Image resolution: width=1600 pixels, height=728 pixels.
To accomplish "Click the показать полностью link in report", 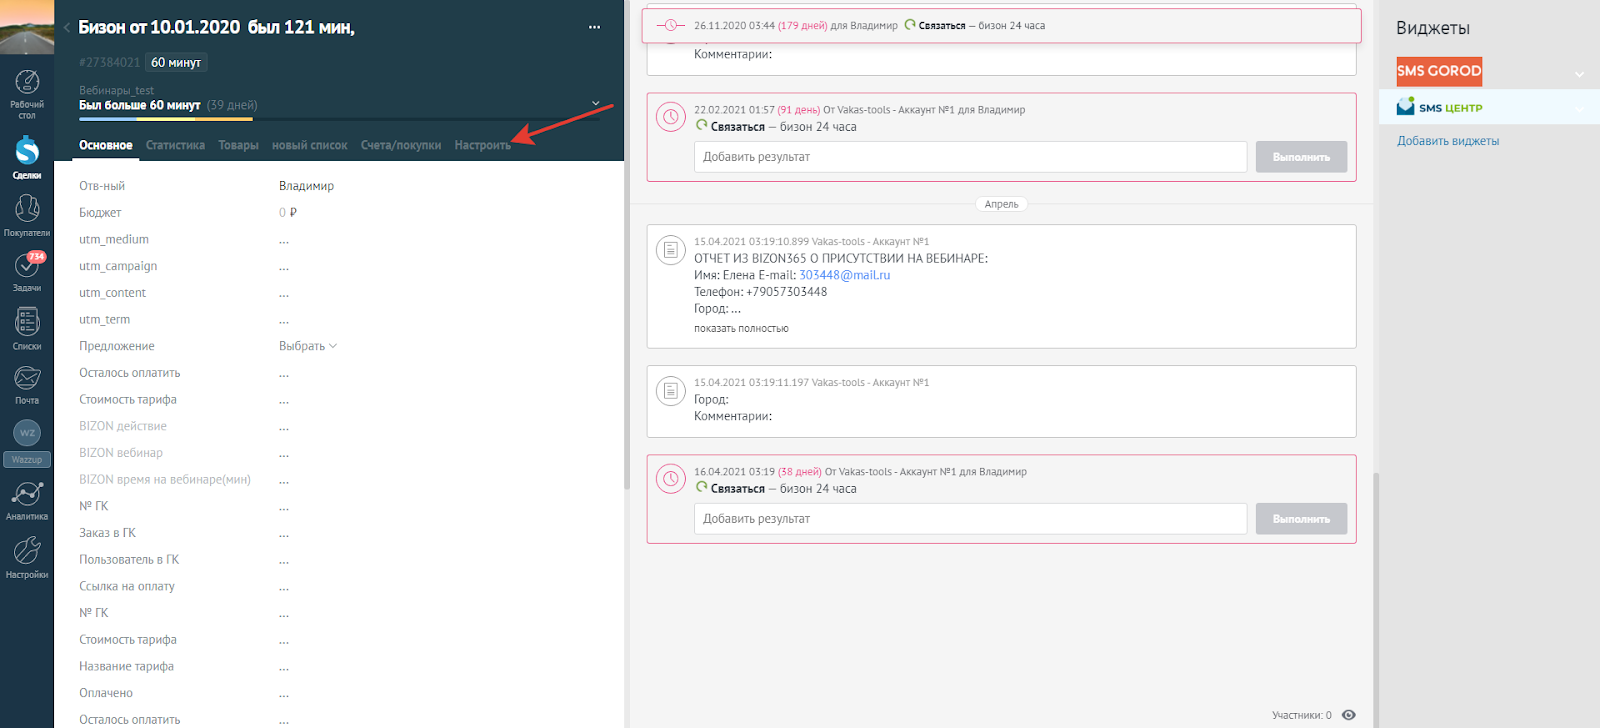I will pyautogui.click(x=741, y=328).
